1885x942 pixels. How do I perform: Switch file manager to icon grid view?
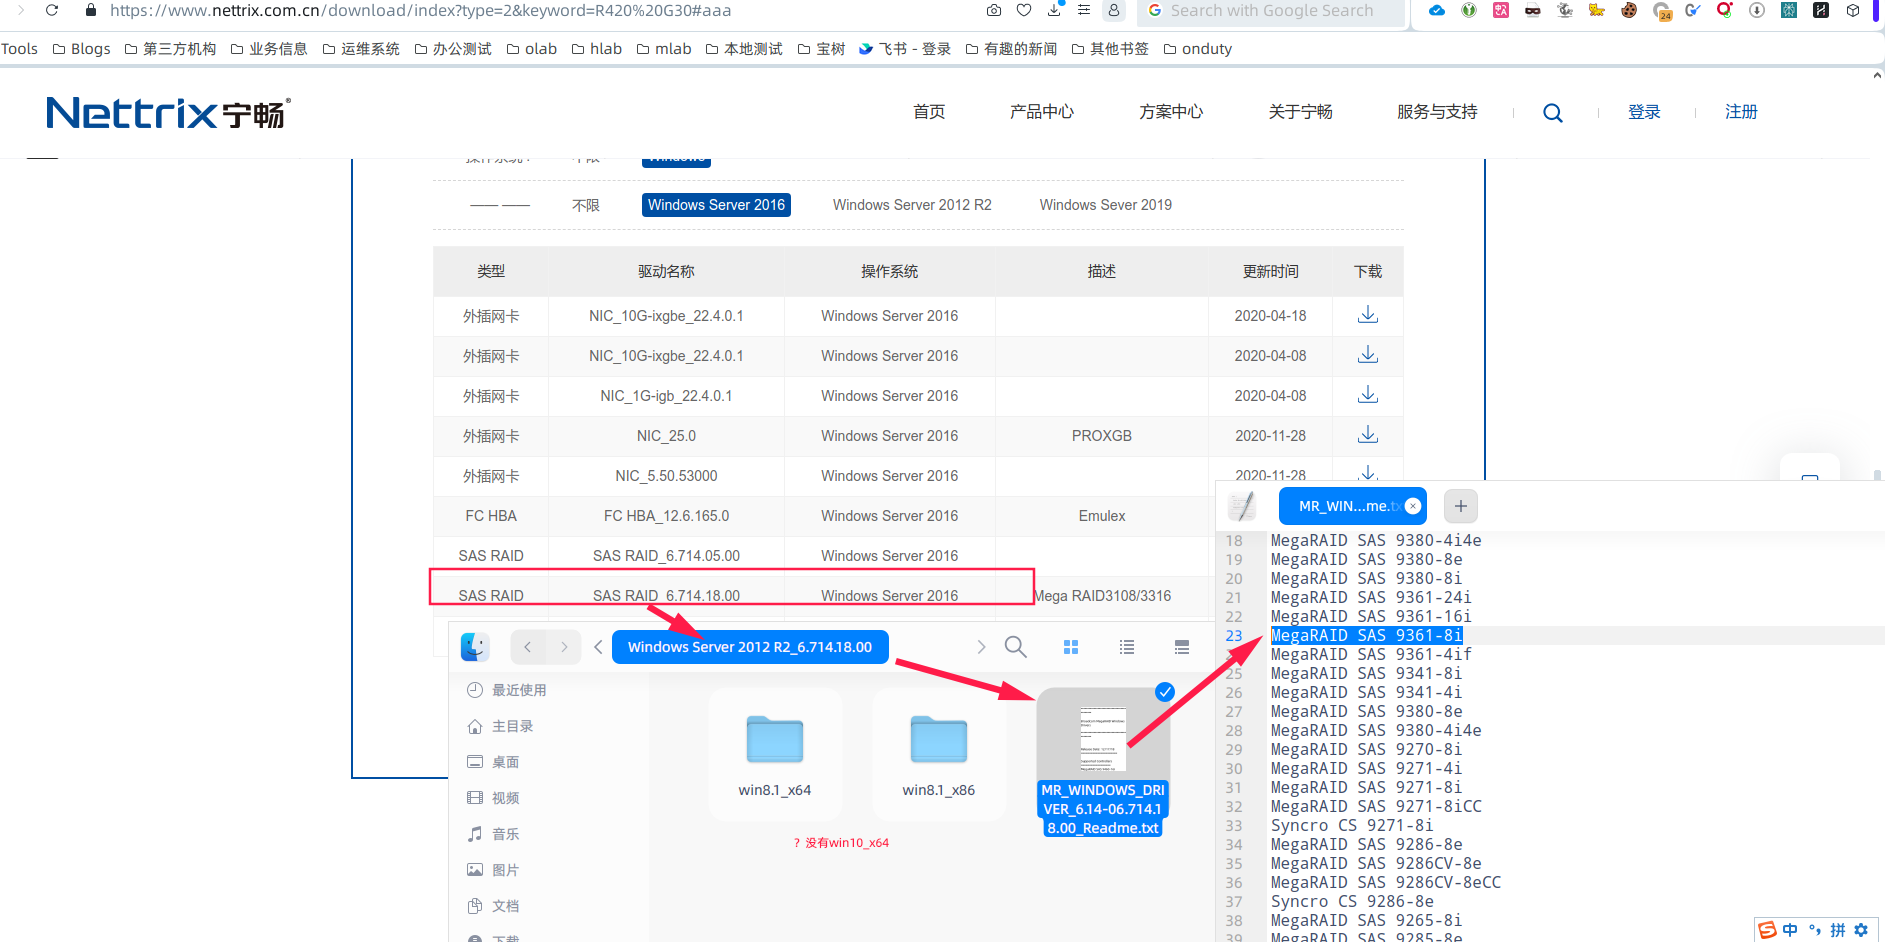coord(1071,647)
